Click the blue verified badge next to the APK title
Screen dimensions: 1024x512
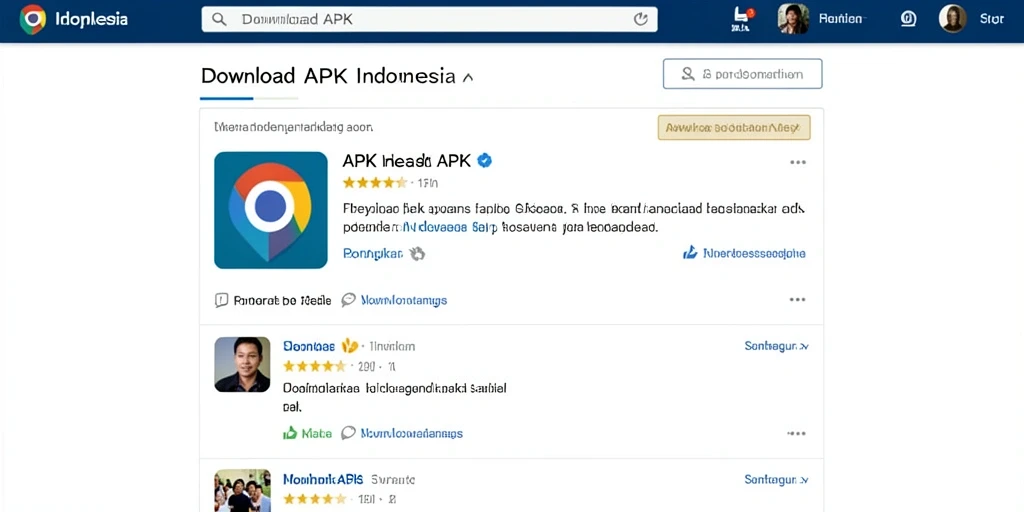(x=485, y=160)
